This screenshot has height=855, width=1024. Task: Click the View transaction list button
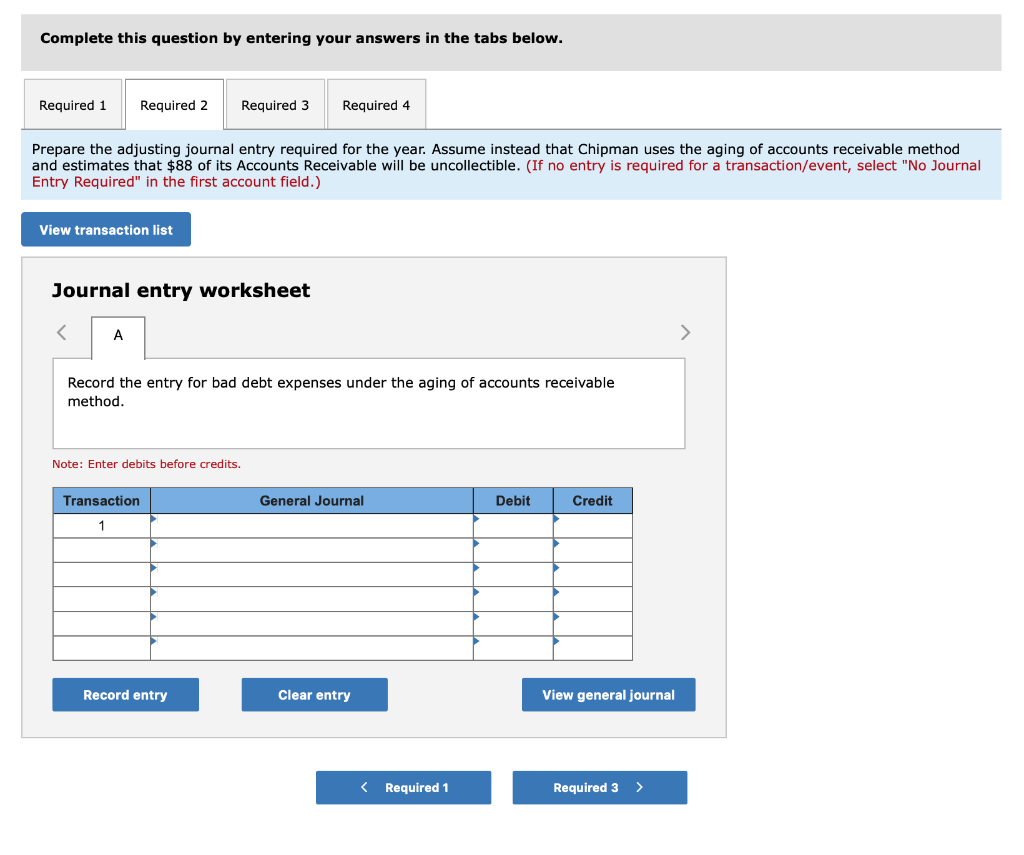105,229
